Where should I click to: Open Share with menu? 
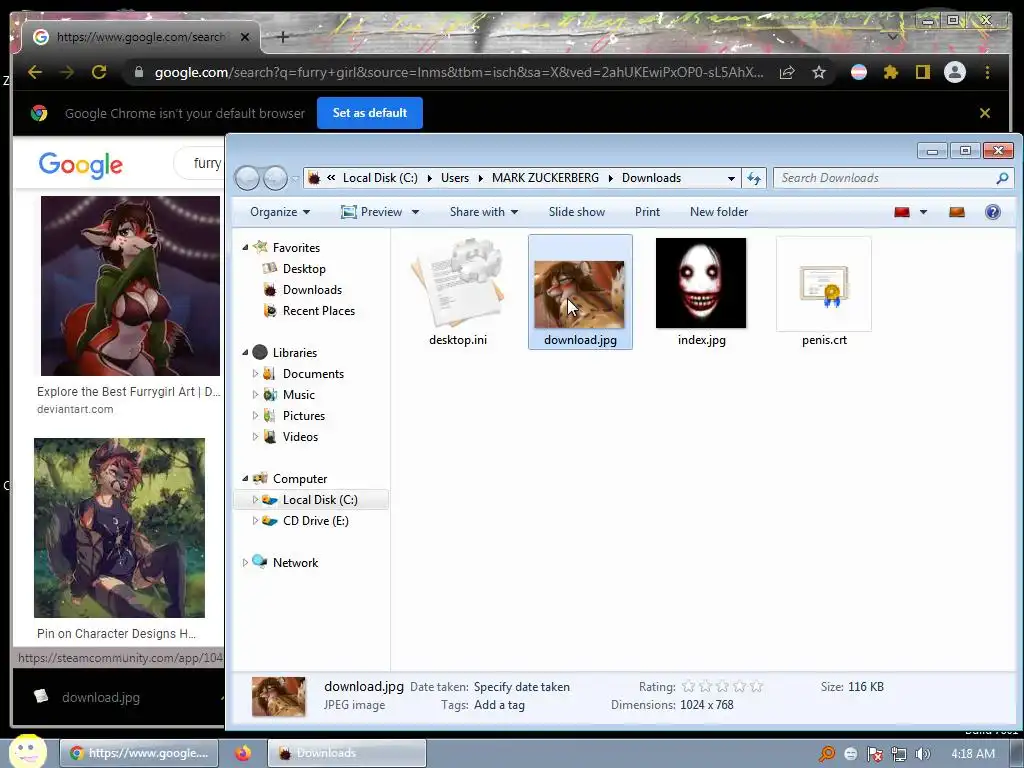point(484,212)
